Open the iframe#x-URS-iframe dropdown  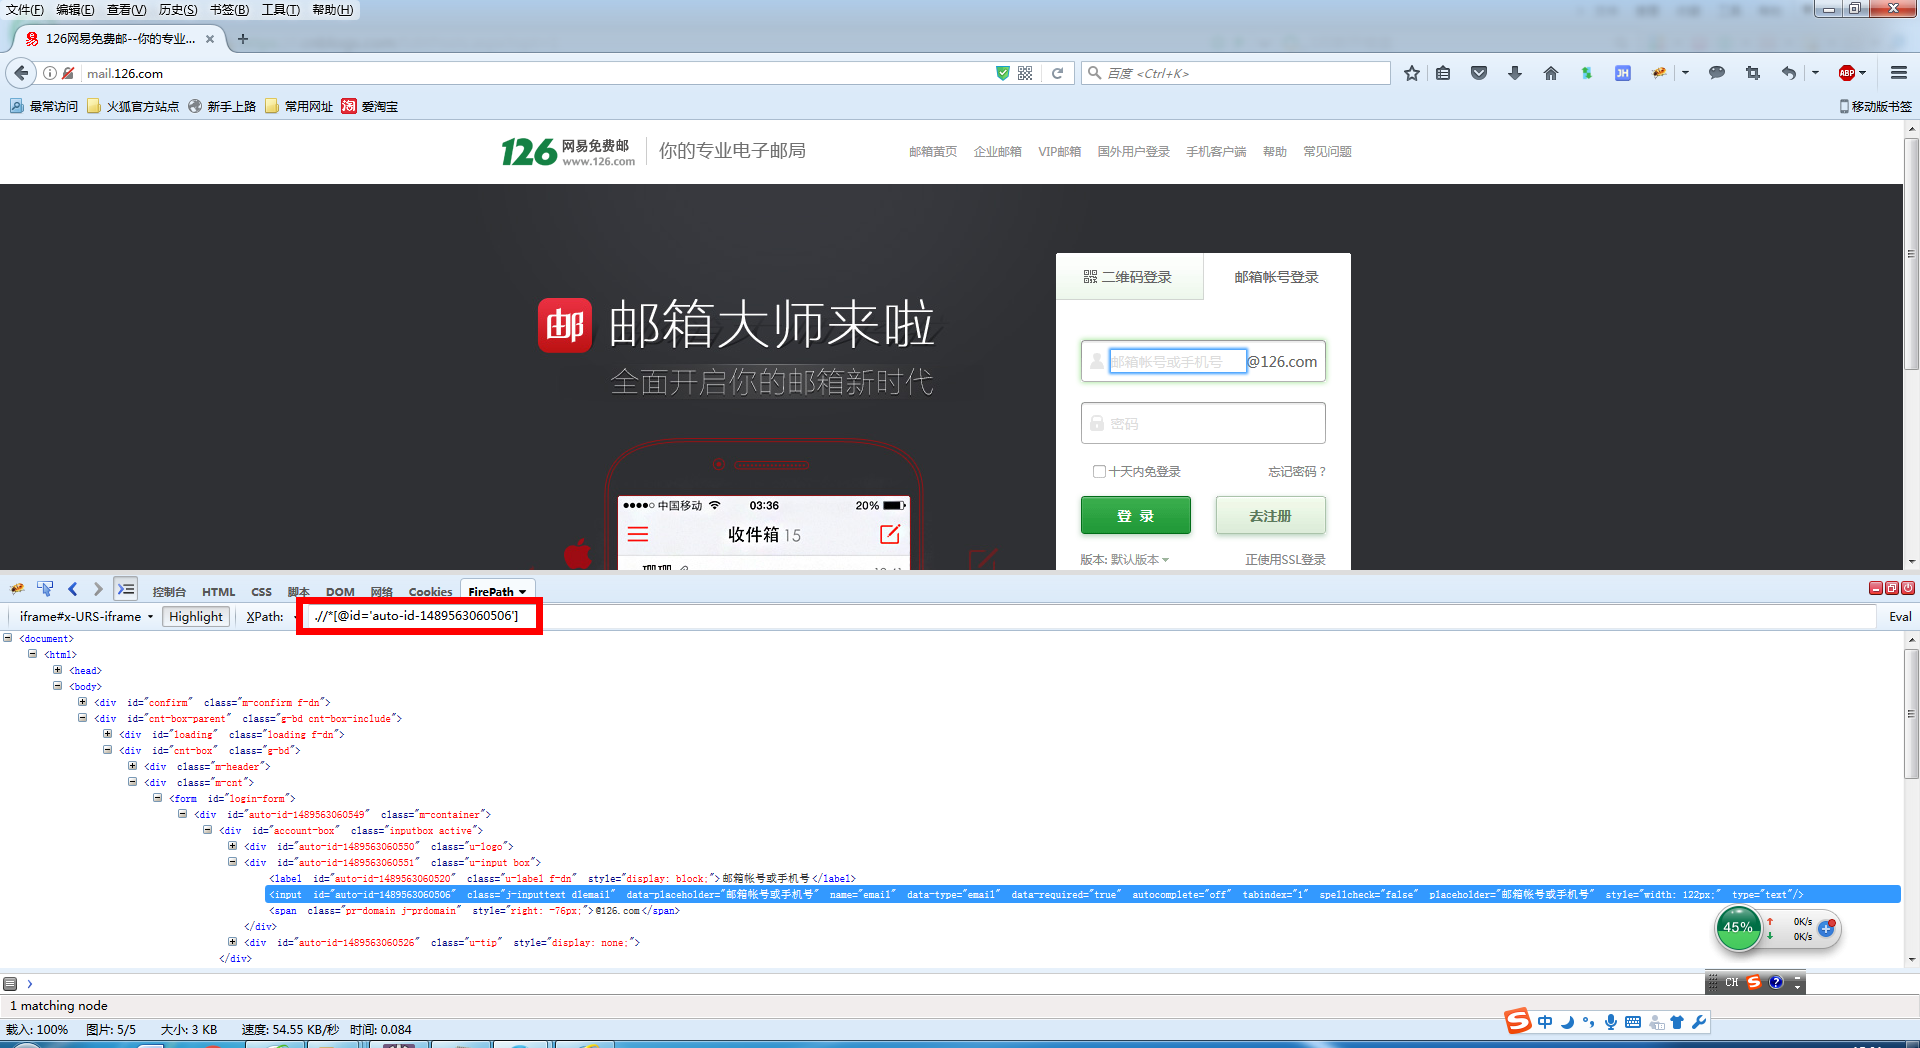click(86, 616)
